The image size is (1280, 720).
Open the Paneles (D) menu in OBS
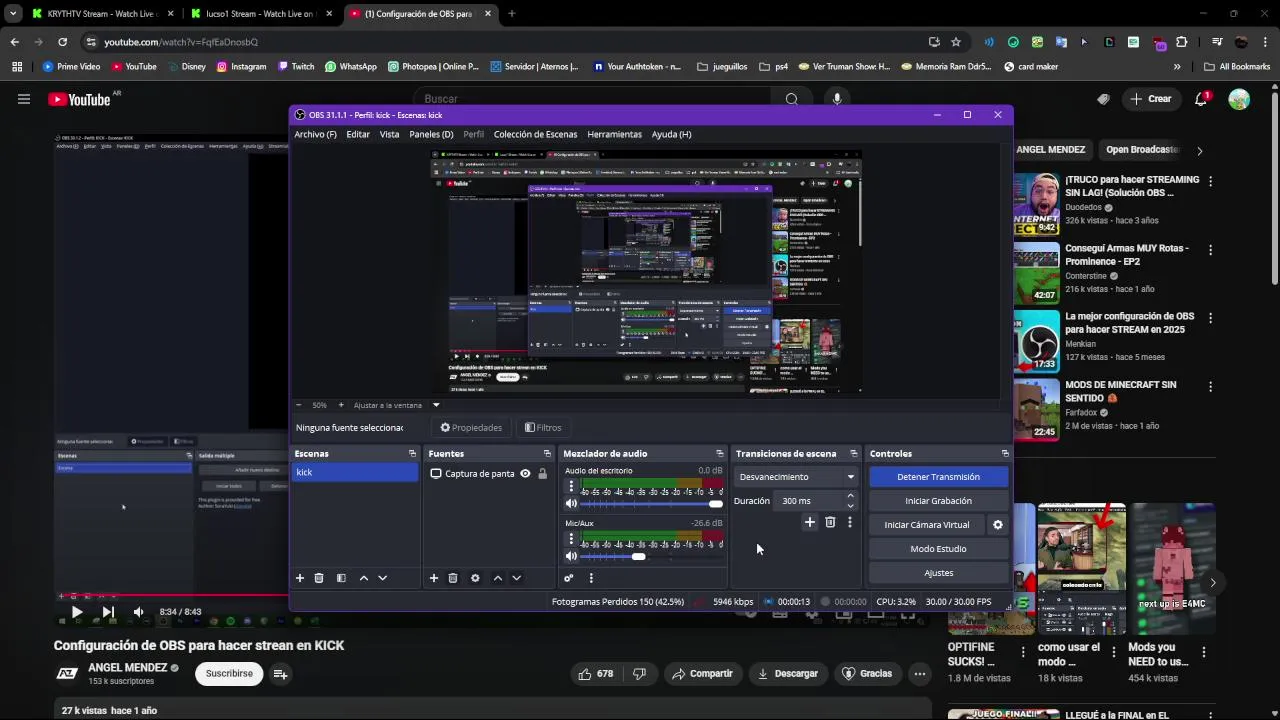pos(431,134)
